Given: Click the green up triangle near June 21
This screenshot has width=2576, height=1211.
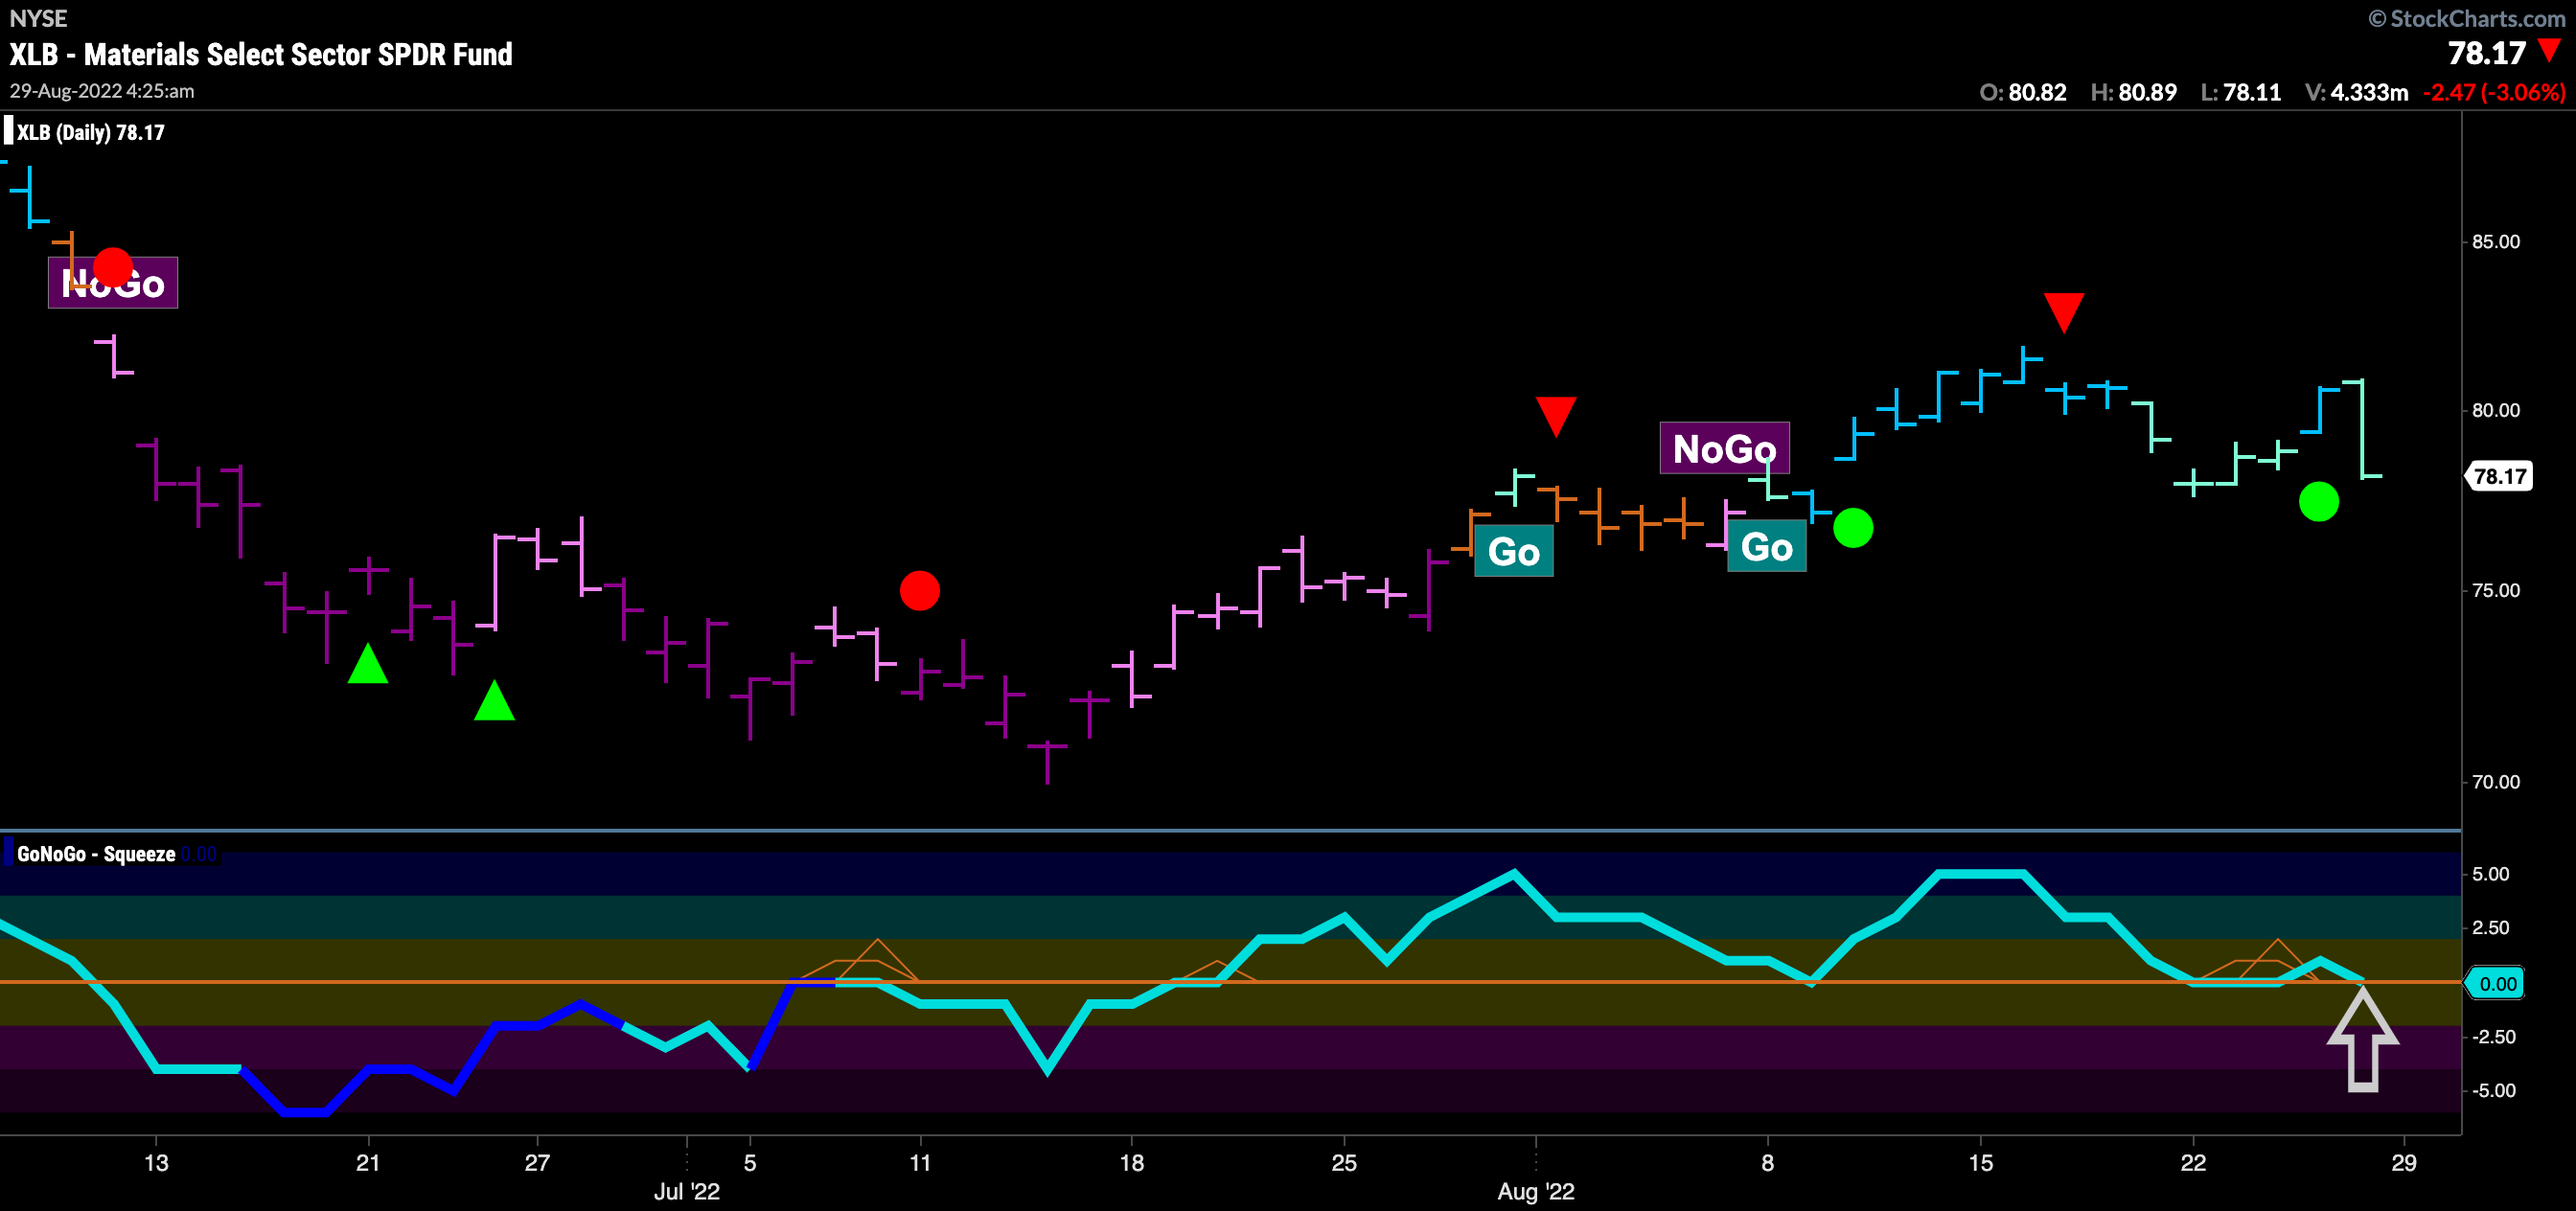Looking at the screenshot, I should (x=368, y=664).
